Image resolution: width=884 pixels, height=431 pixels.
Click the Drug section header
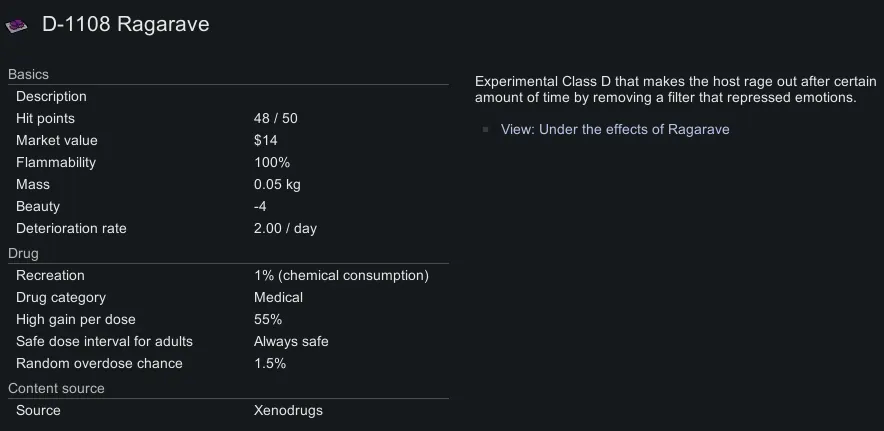coord(23,254)
